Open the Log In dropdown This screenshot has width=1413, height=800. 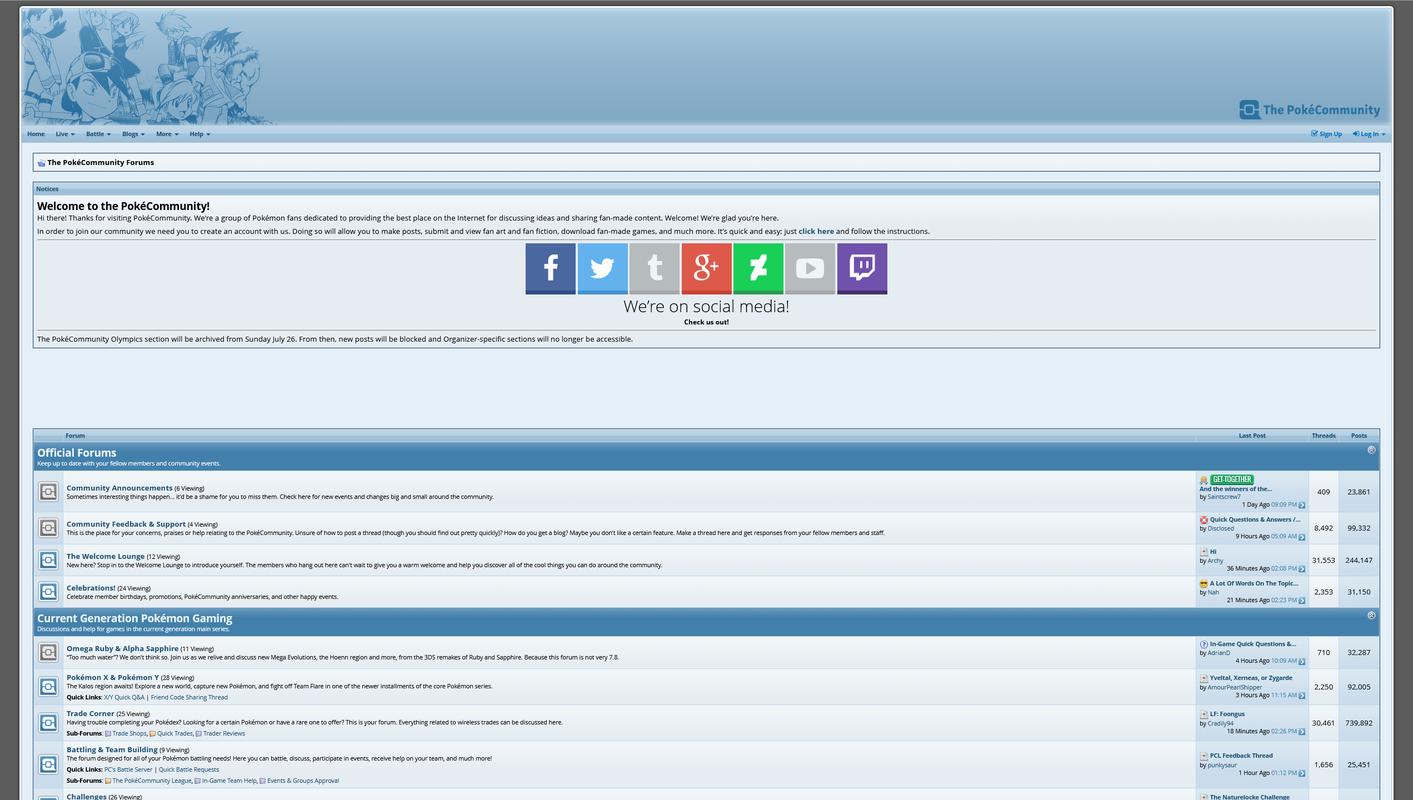[1369, 134]
